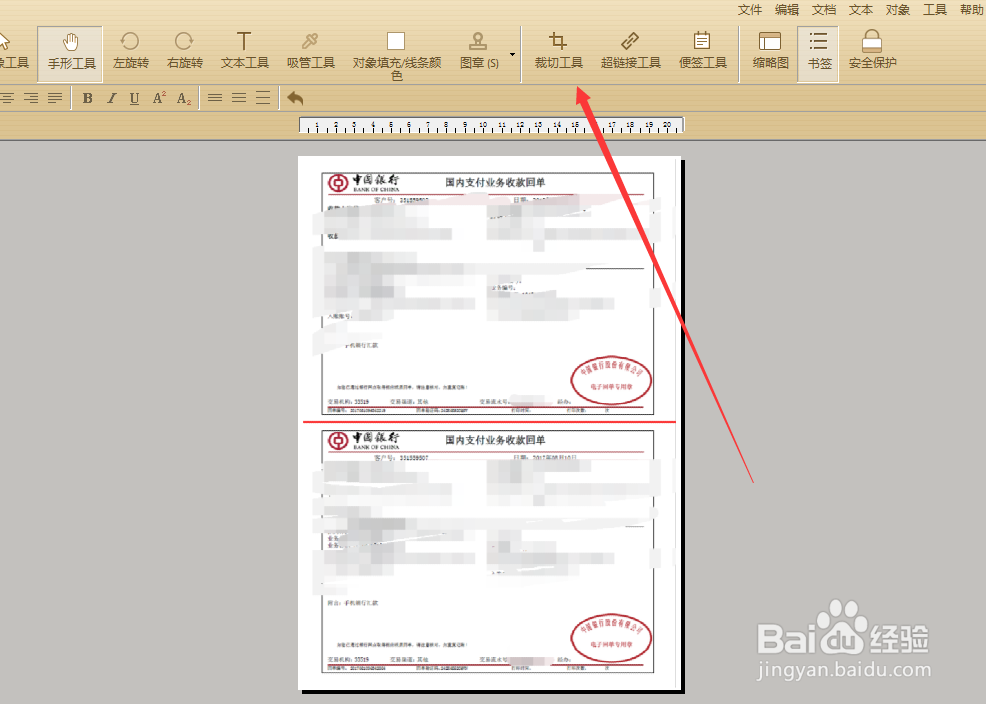986x704 pixels.
Task: Show the 缩略图 thumbnail panel
Action: click(770, 52)
